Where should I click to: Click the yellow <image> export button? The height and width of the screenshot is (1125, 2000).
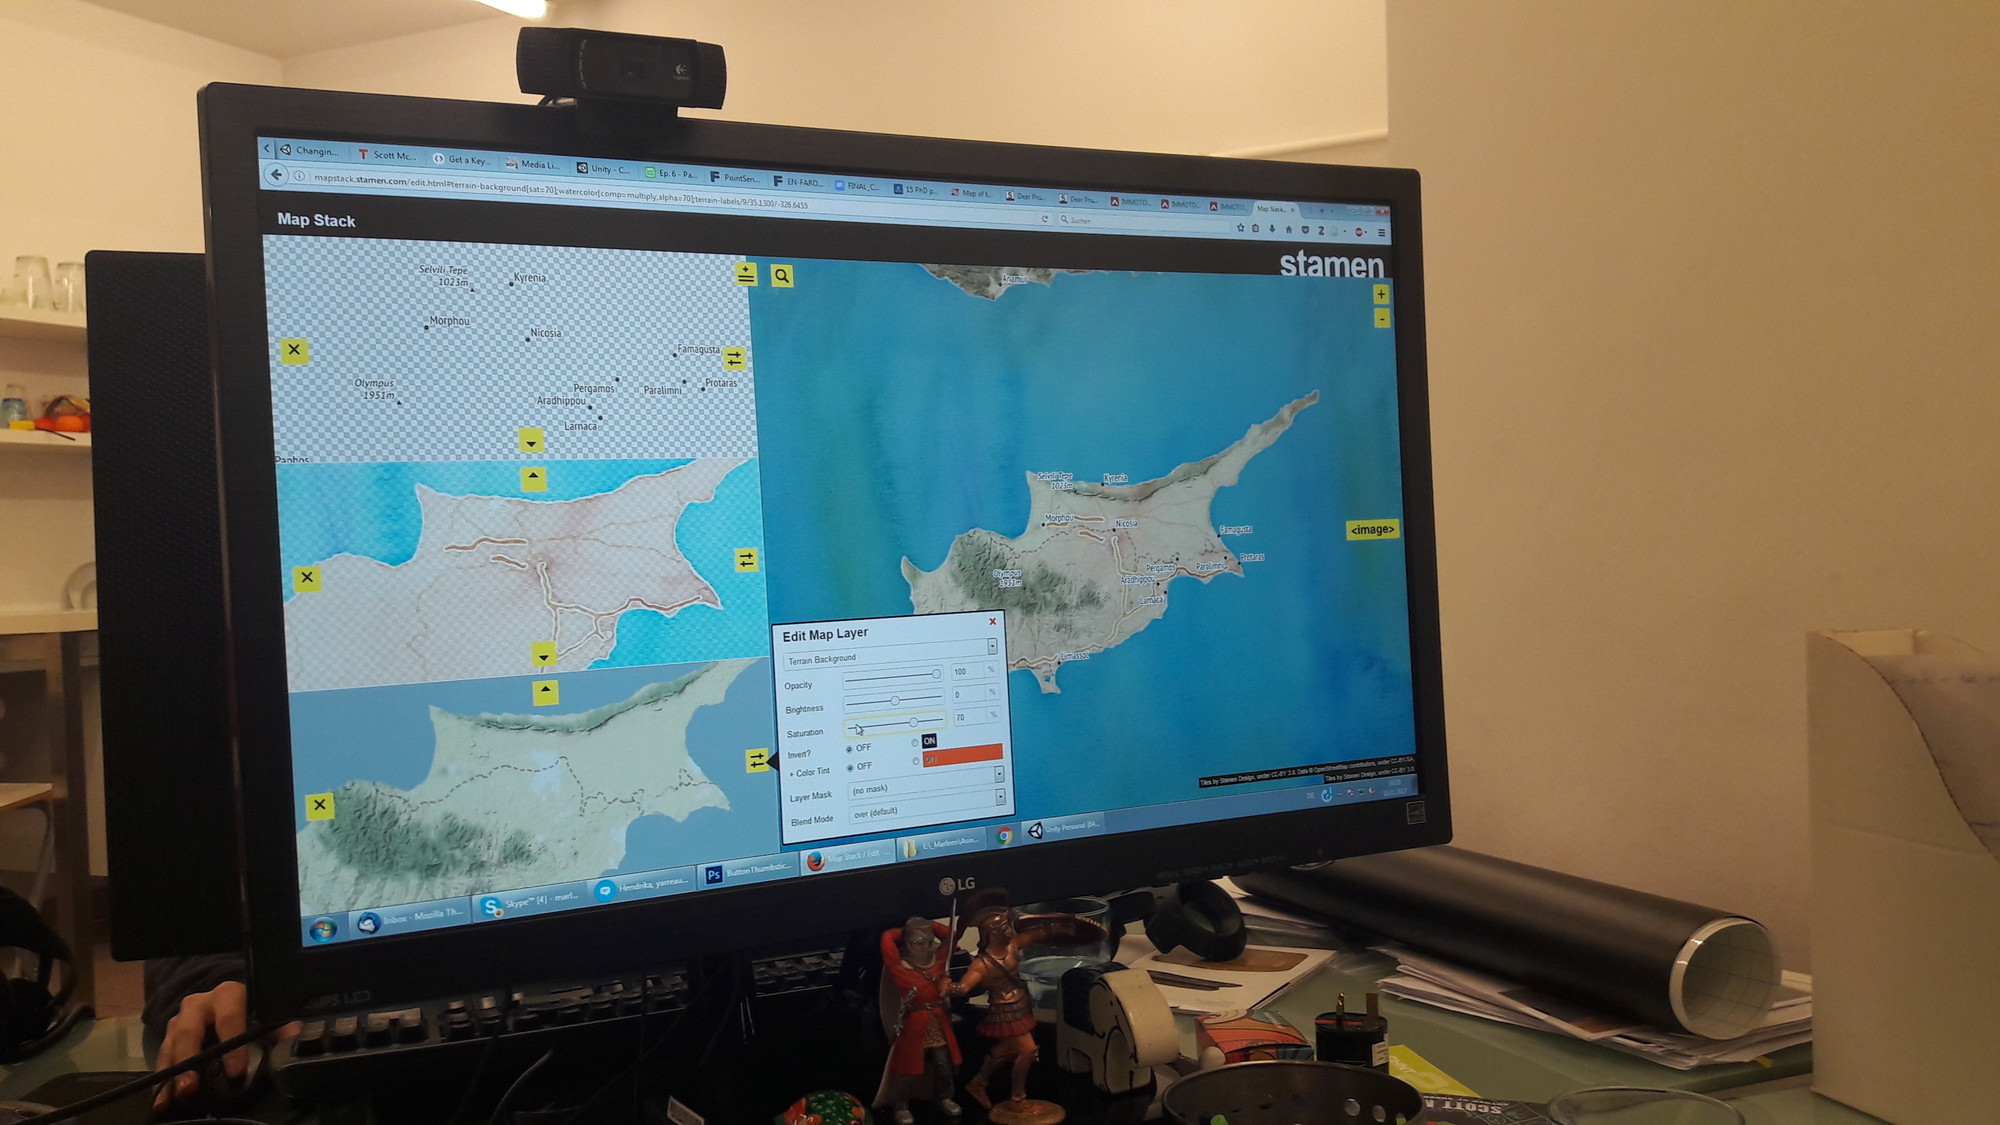(x=1371, y=530)
